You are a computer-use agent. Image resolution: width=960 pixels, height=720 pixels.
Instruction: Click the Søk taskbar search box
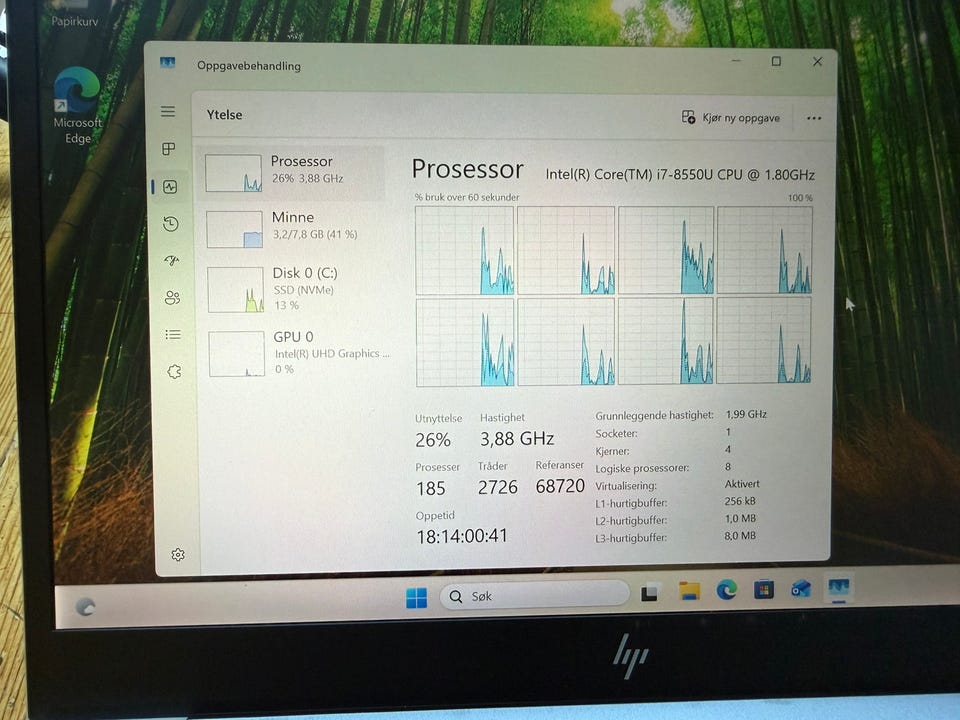point(534,595)
